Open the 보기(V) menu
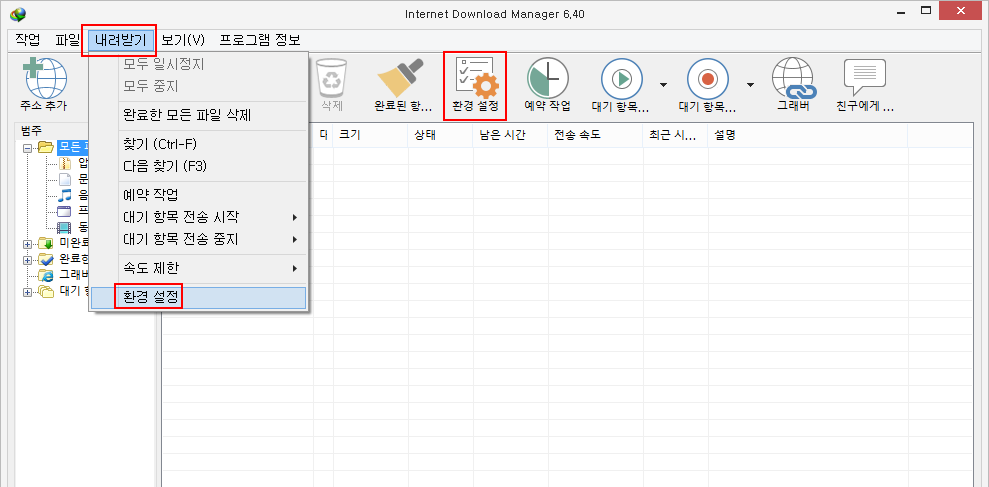The width and height of the screenshot is (989, 487). pos(183,40)
